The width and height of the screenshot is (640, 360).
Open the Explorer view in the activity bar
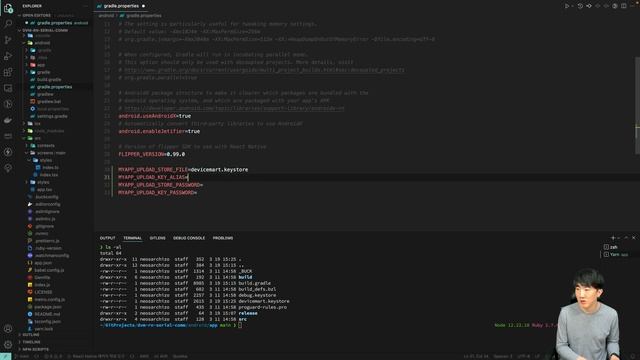8,8
